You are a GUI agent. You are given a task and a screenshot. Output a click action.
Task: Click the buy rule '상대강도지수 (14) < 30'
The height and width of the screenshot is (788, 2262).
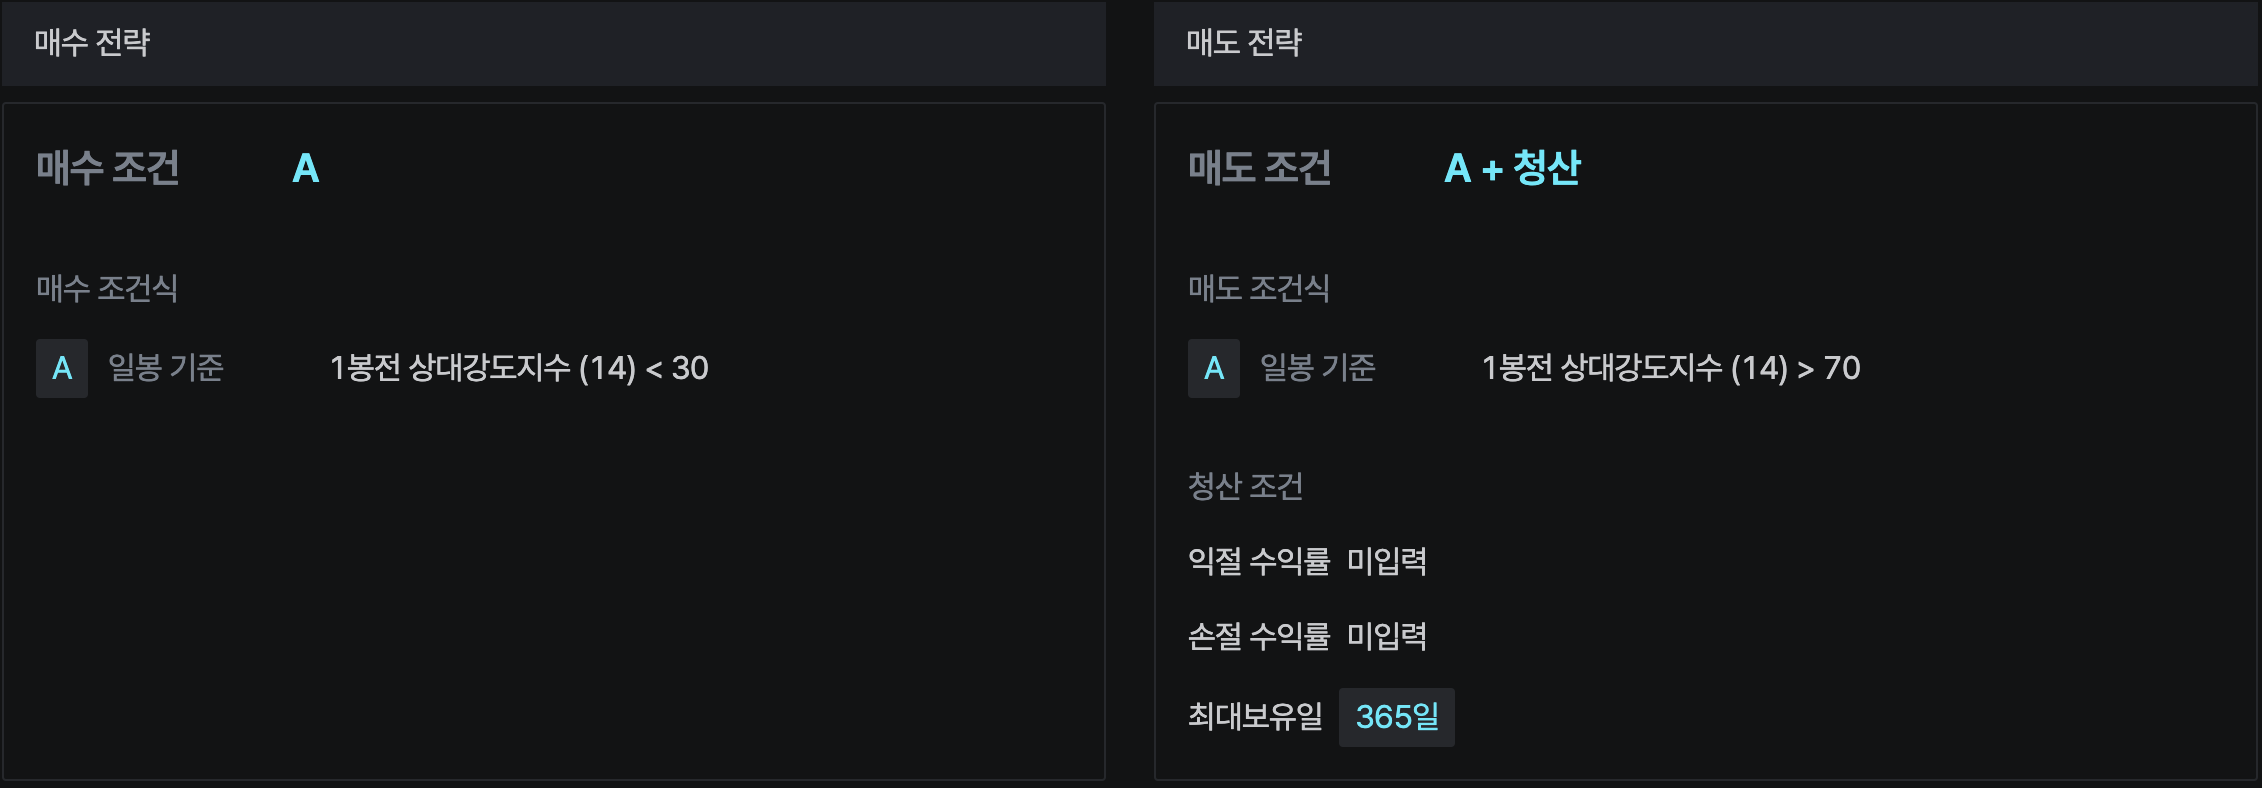[519, 368]
